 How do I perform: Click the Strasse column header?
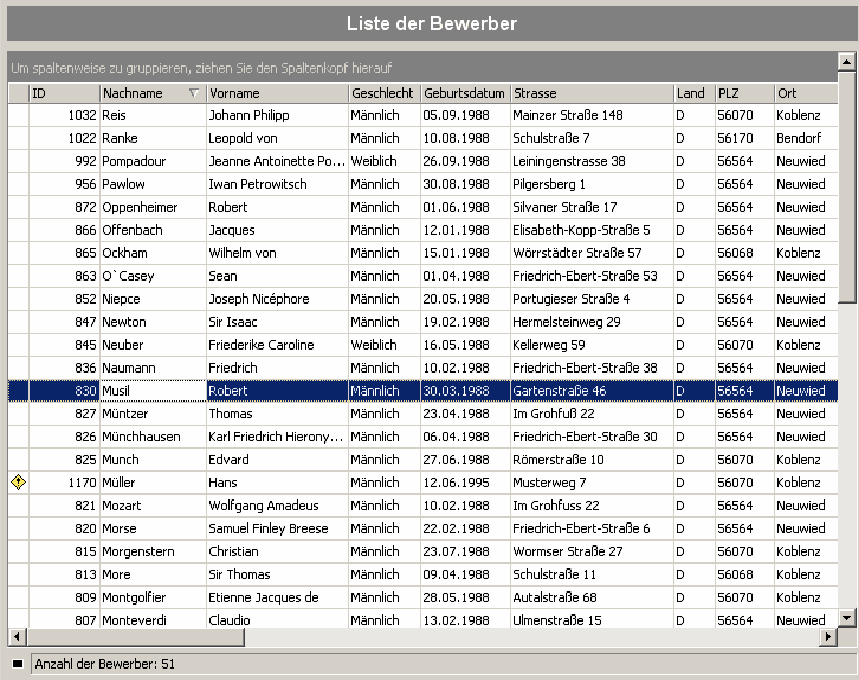(592, 93)
